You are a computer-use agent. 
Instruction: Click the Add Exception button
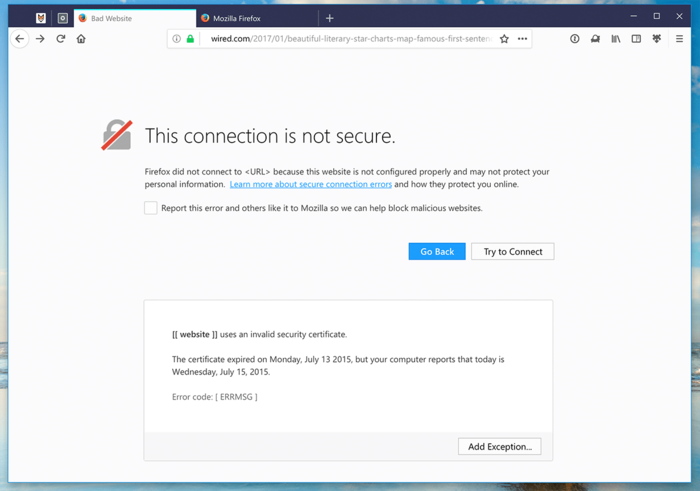(499, 446)
